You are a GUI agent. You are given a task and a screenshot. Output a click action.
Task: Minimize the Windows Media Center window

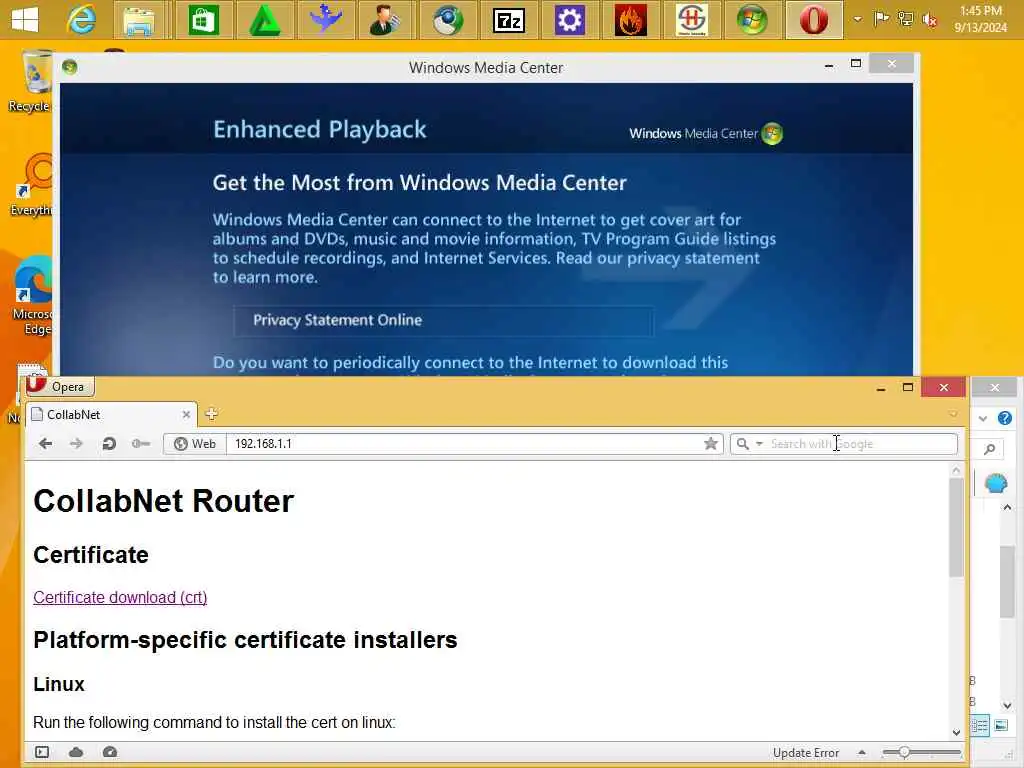pyautogui.click(x=829, y=65)
